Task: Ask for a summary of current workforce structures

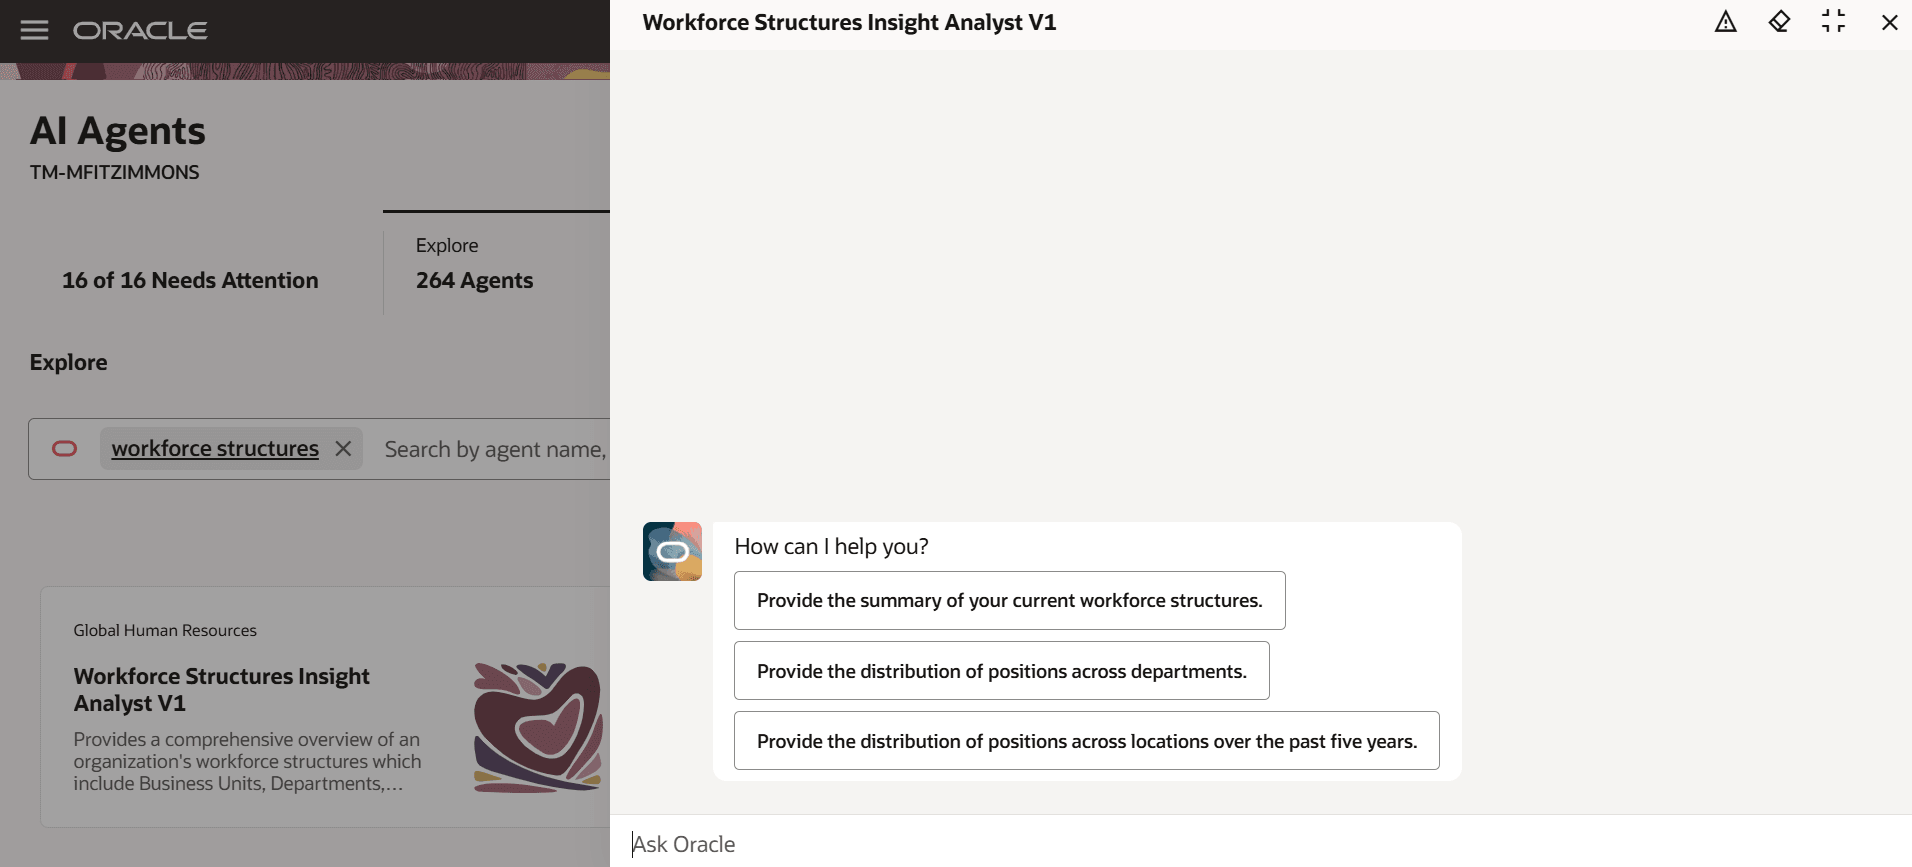Action: click(x=1008, y=600)
